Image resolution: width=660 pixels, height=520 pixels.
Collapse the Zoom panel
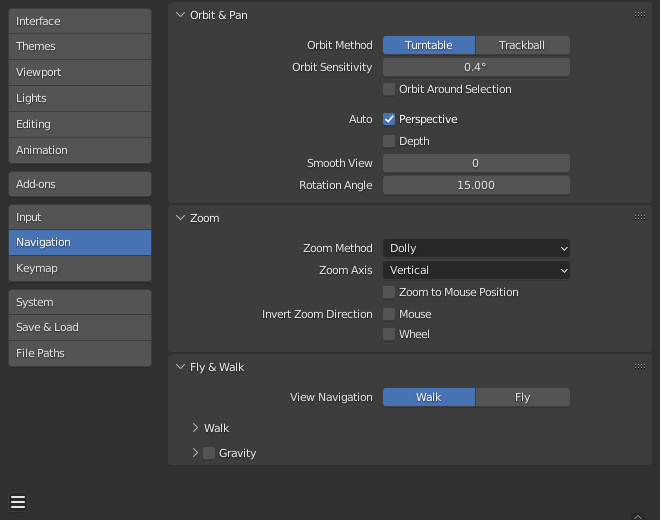tap(180, 218)
